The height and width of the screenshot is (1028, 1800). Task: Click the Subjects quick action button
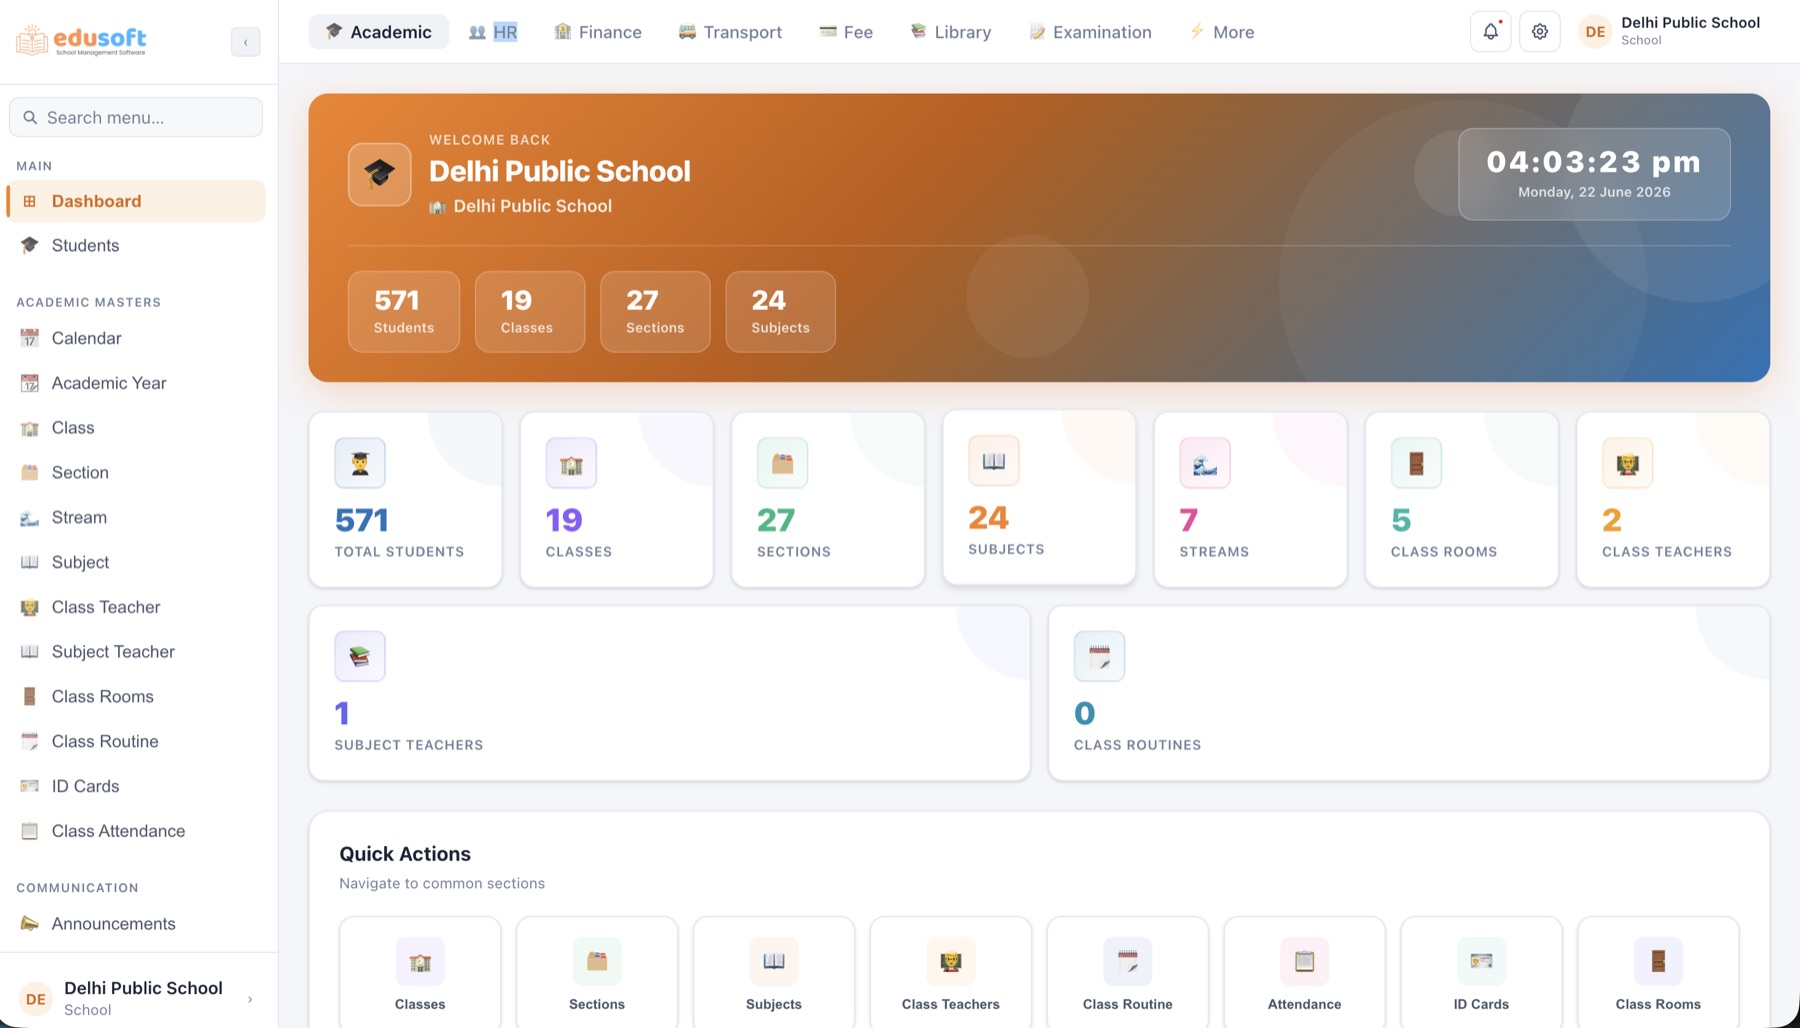[x=774, y=972]
